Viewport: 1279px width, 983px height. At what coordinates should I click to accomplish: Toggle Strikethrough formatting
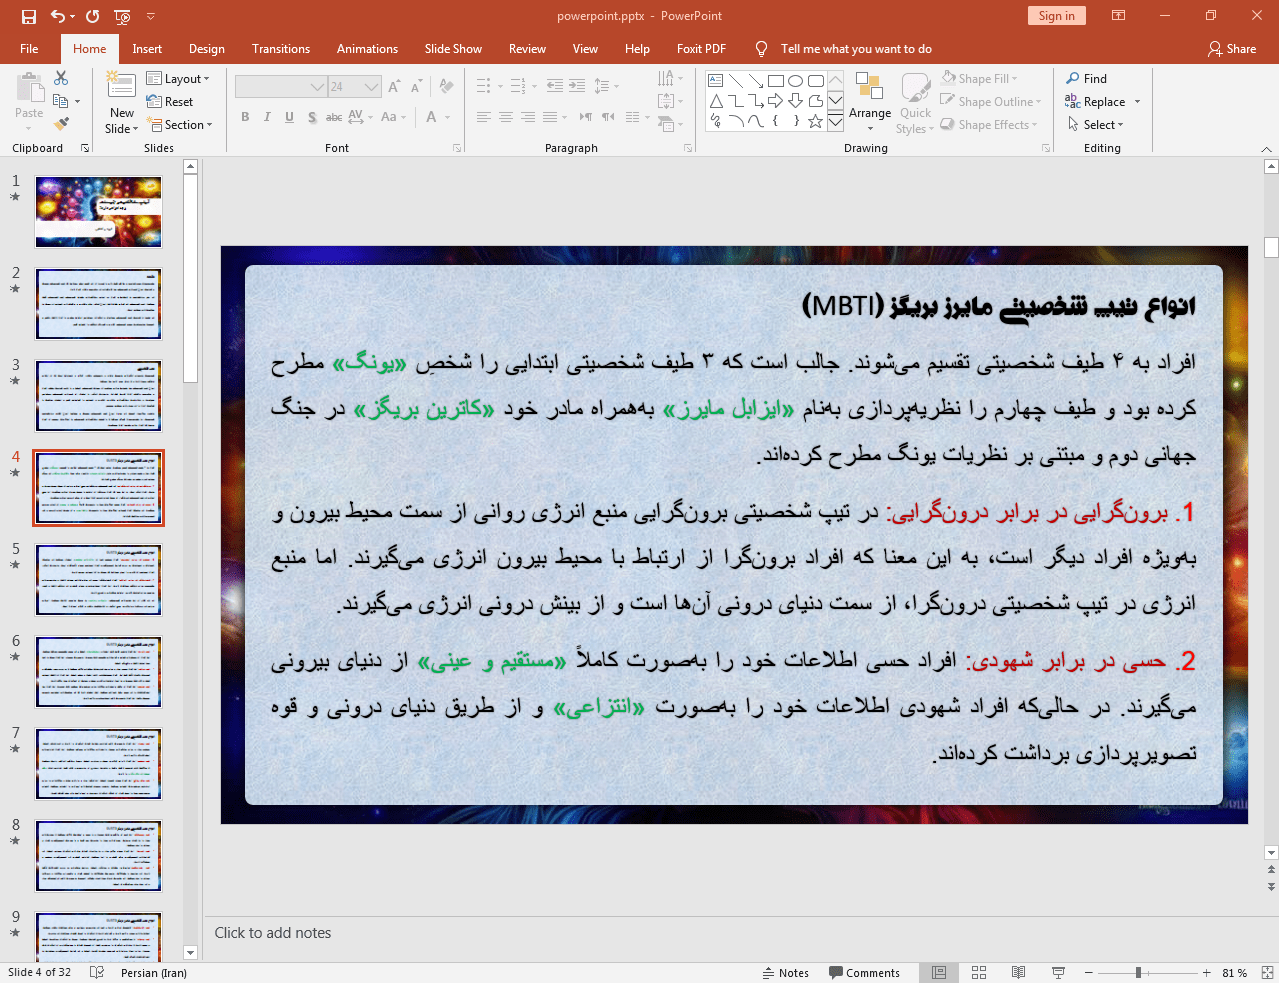(x=334, y=117)
